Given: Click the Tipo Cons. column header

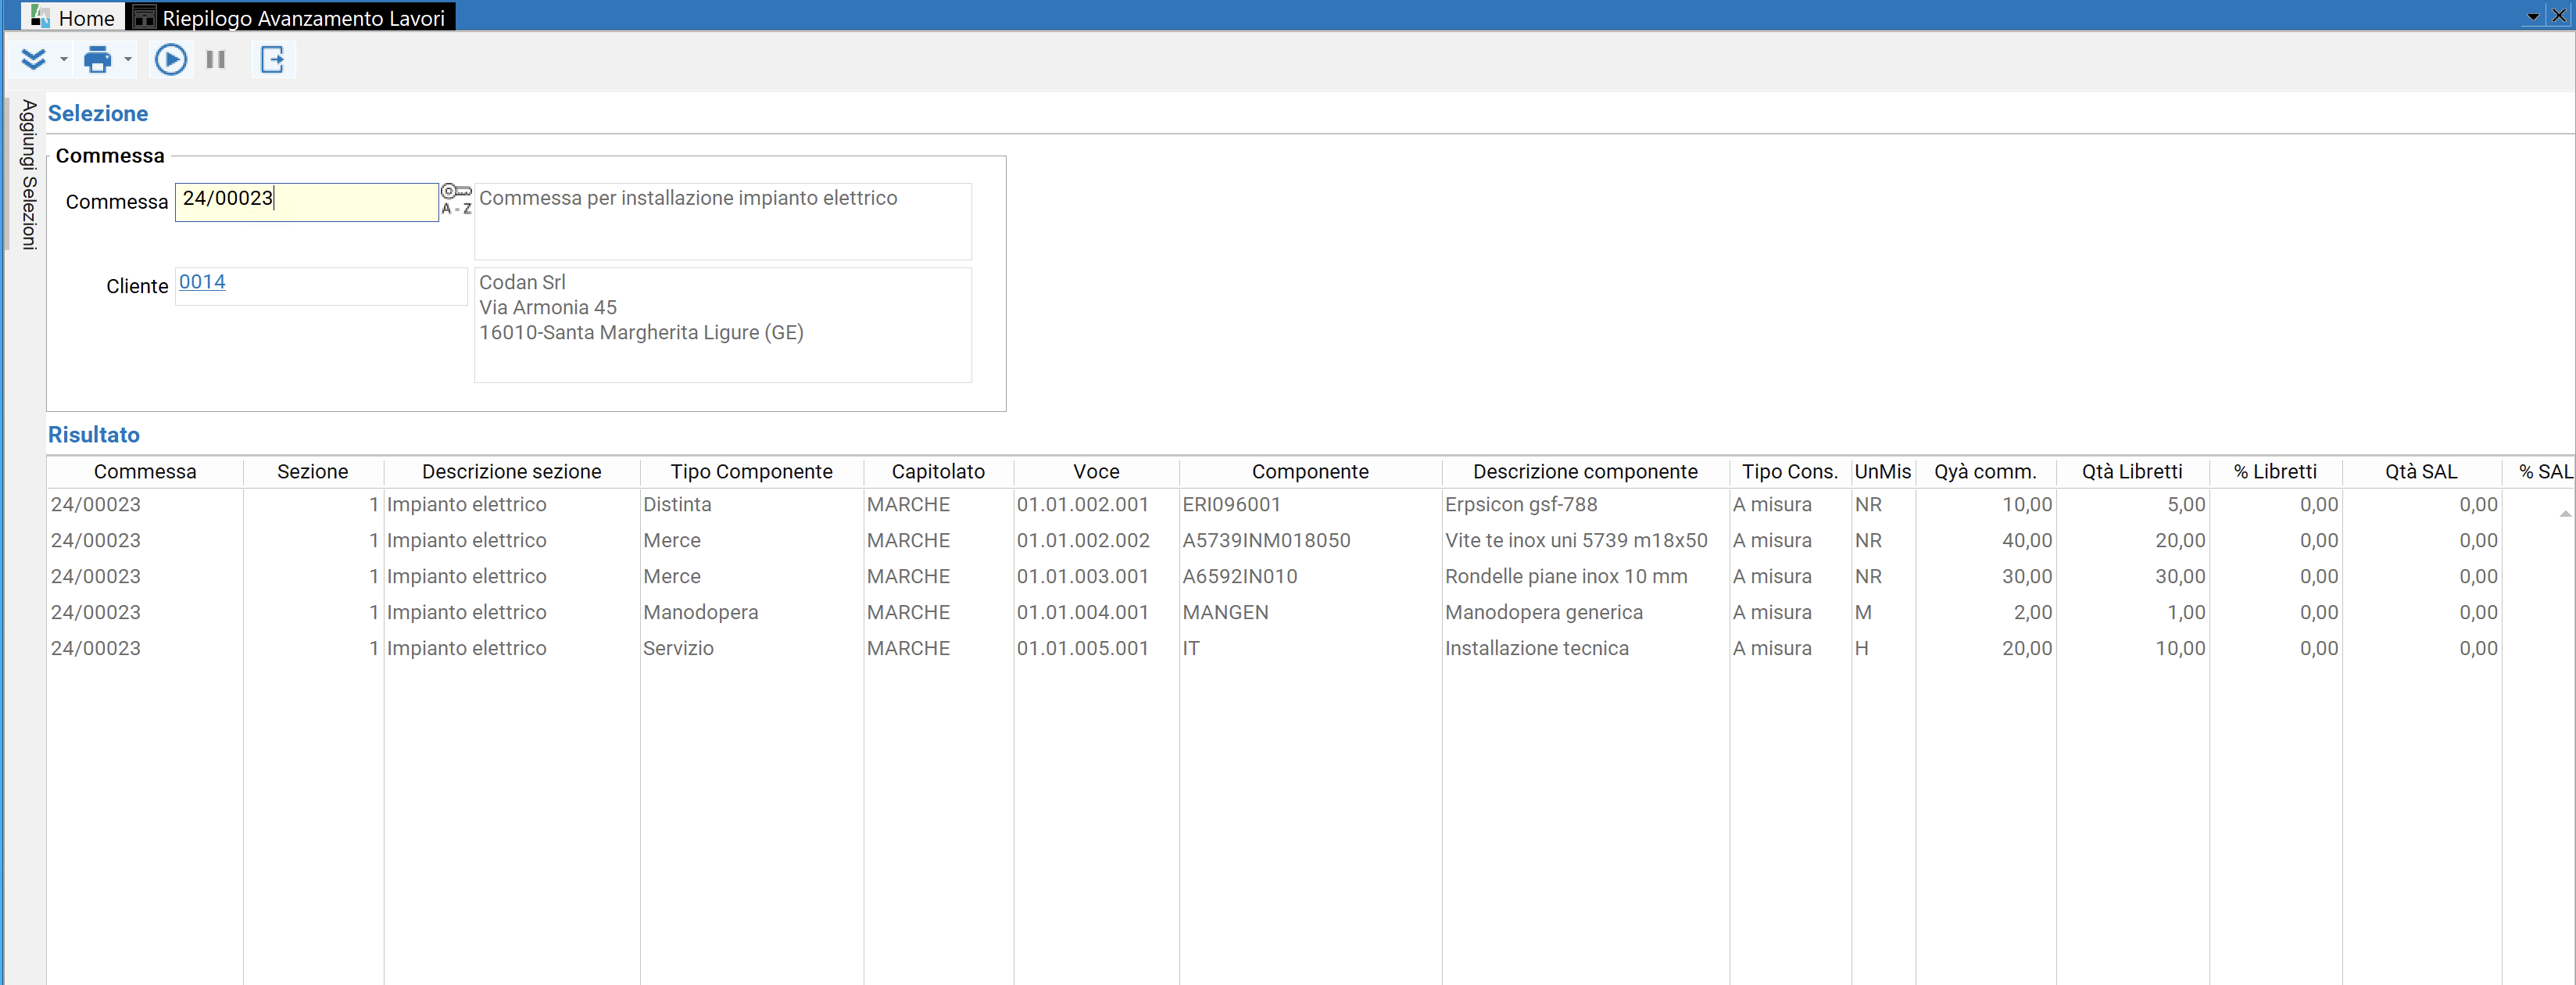Looking at the screenshot, I should 1790,472.
